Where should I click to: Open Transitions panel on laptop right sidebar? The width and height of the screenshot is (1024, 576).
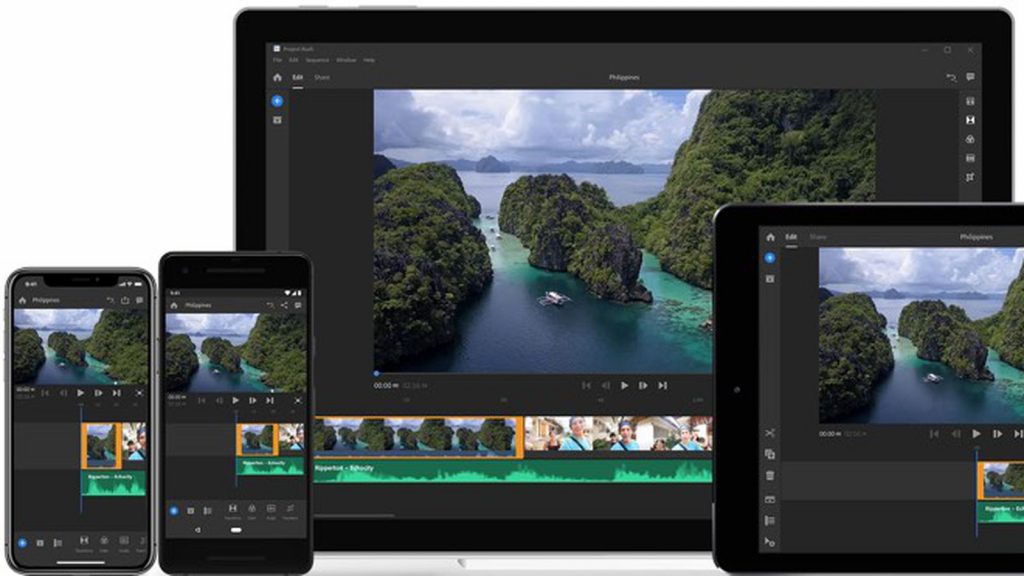(x=970, y=120)
